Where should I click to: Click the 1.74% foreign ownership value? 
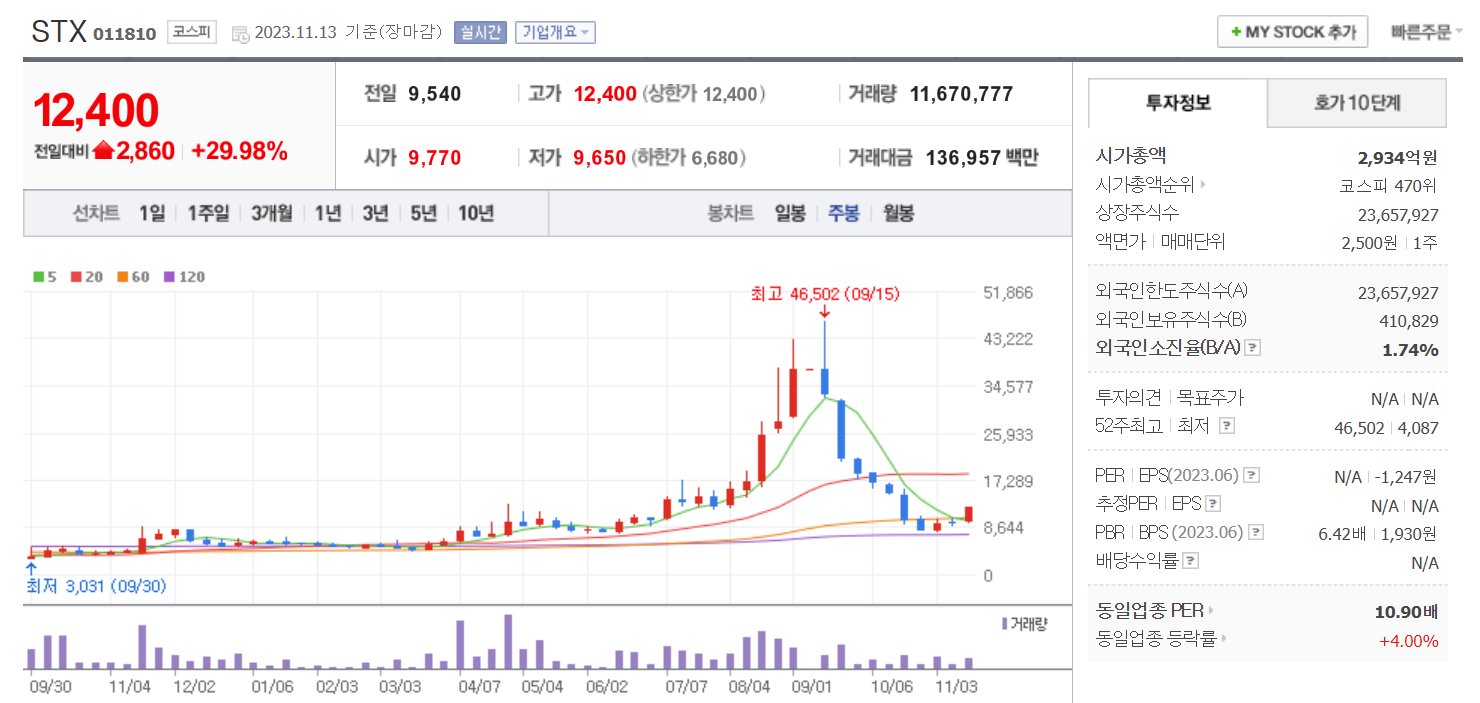click(x=1410, y=349)
